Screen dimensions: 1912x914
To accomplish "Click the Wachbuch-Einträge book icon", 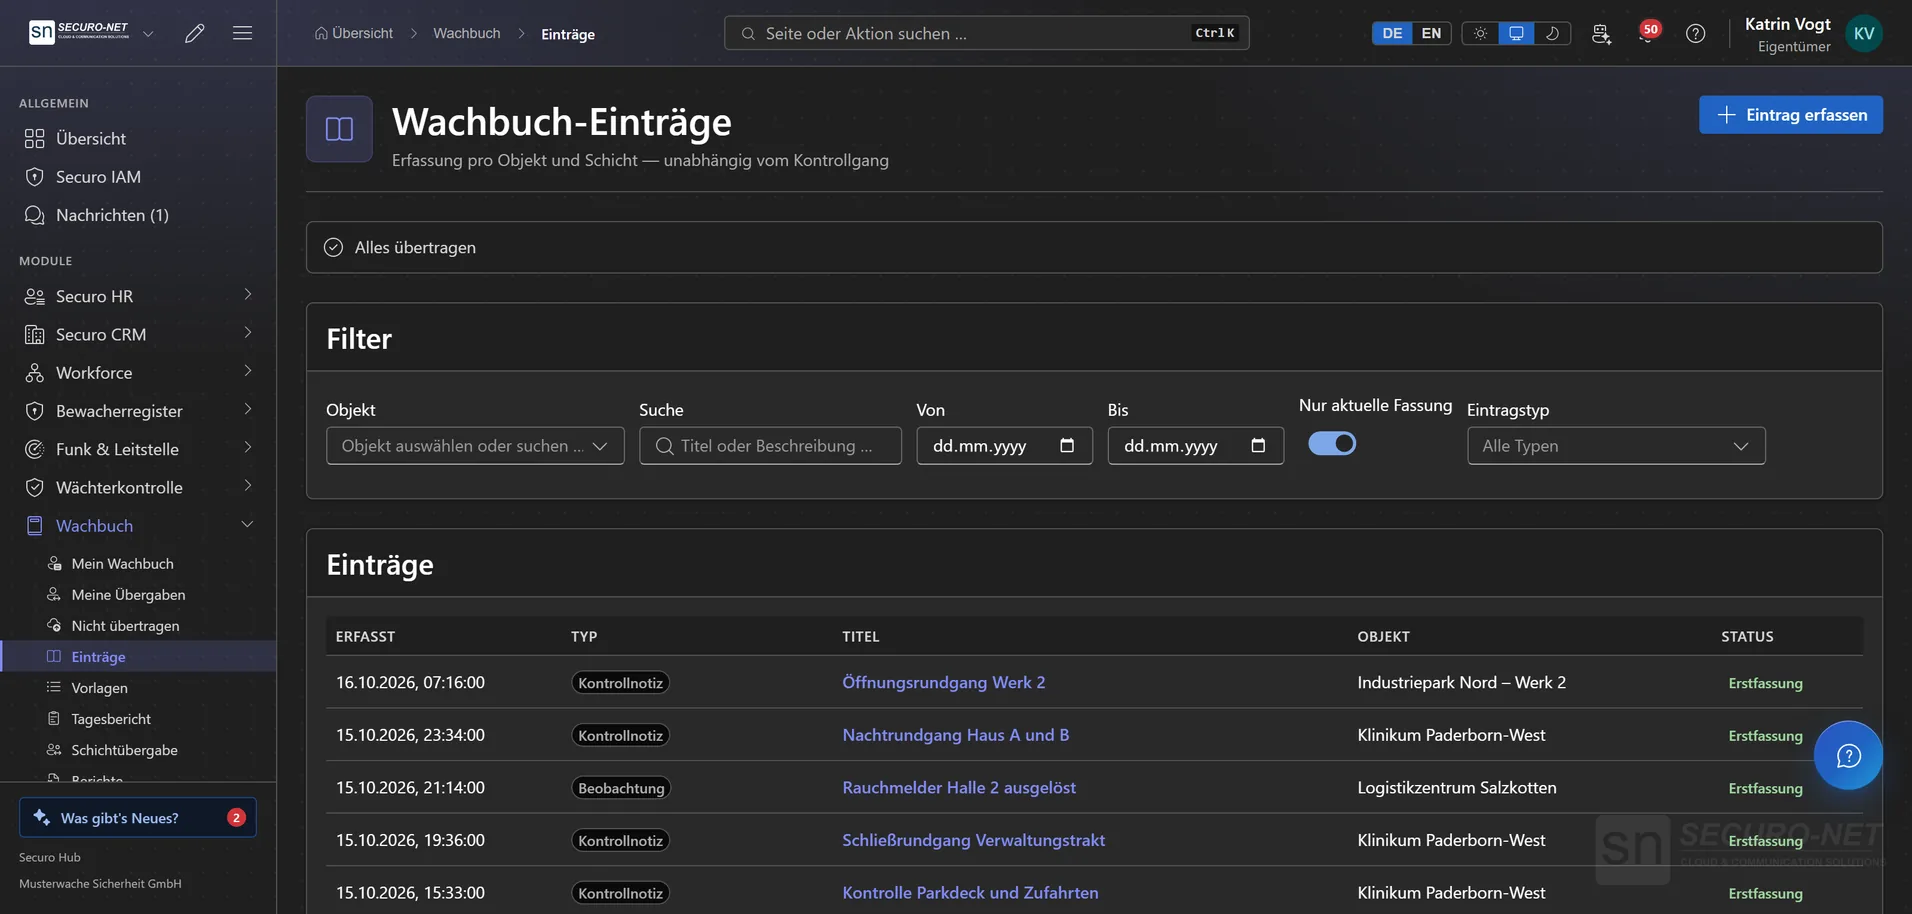I will 339,129.
